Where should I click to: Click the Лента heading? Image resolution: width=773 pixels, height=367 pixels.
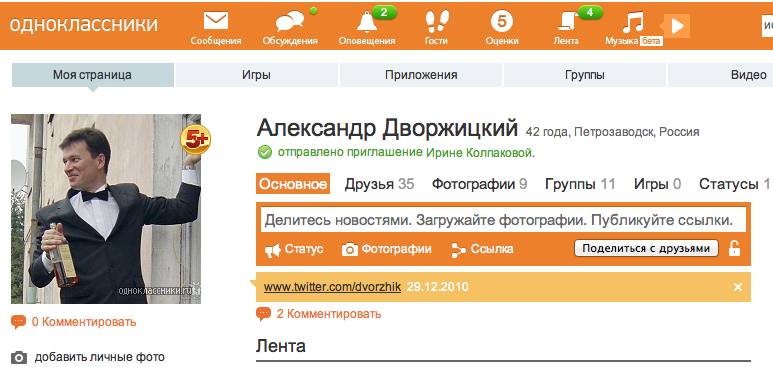pyautogui.click(x=281, y=346)
